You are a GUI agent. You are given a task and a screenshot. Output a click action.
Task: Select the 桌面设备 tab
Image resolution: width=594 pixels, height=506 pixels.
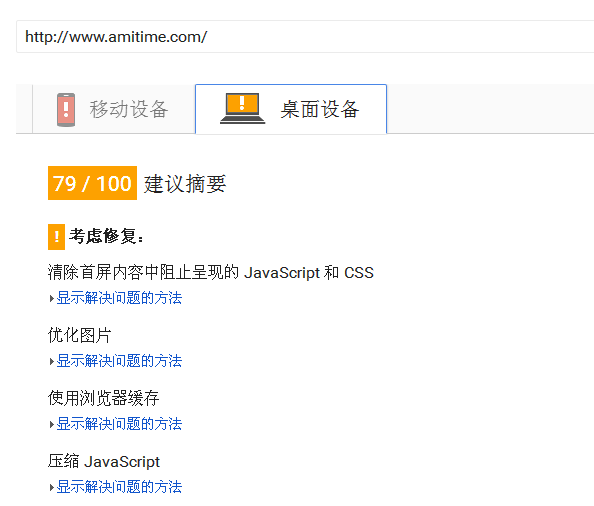point(291,109)
